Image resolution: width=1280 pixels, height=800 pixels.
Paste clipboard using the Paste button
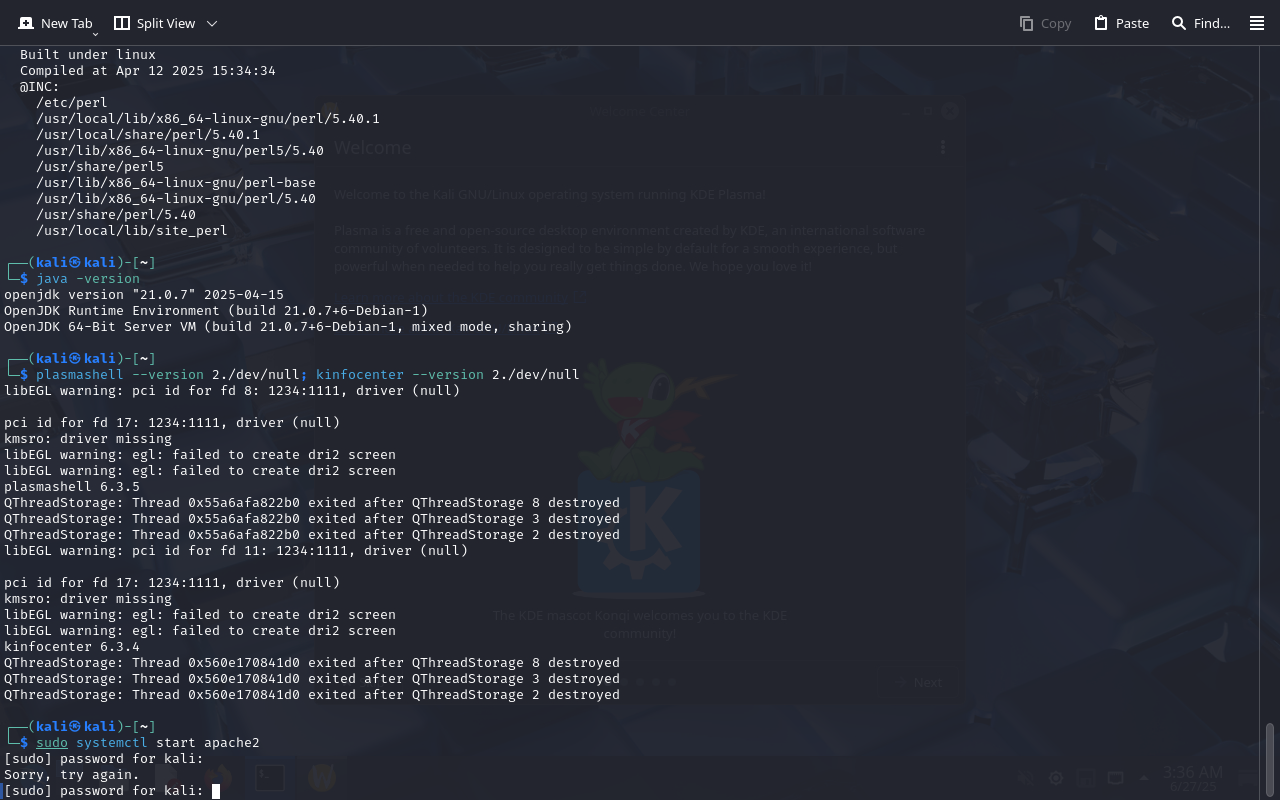tap(1121, 23)
